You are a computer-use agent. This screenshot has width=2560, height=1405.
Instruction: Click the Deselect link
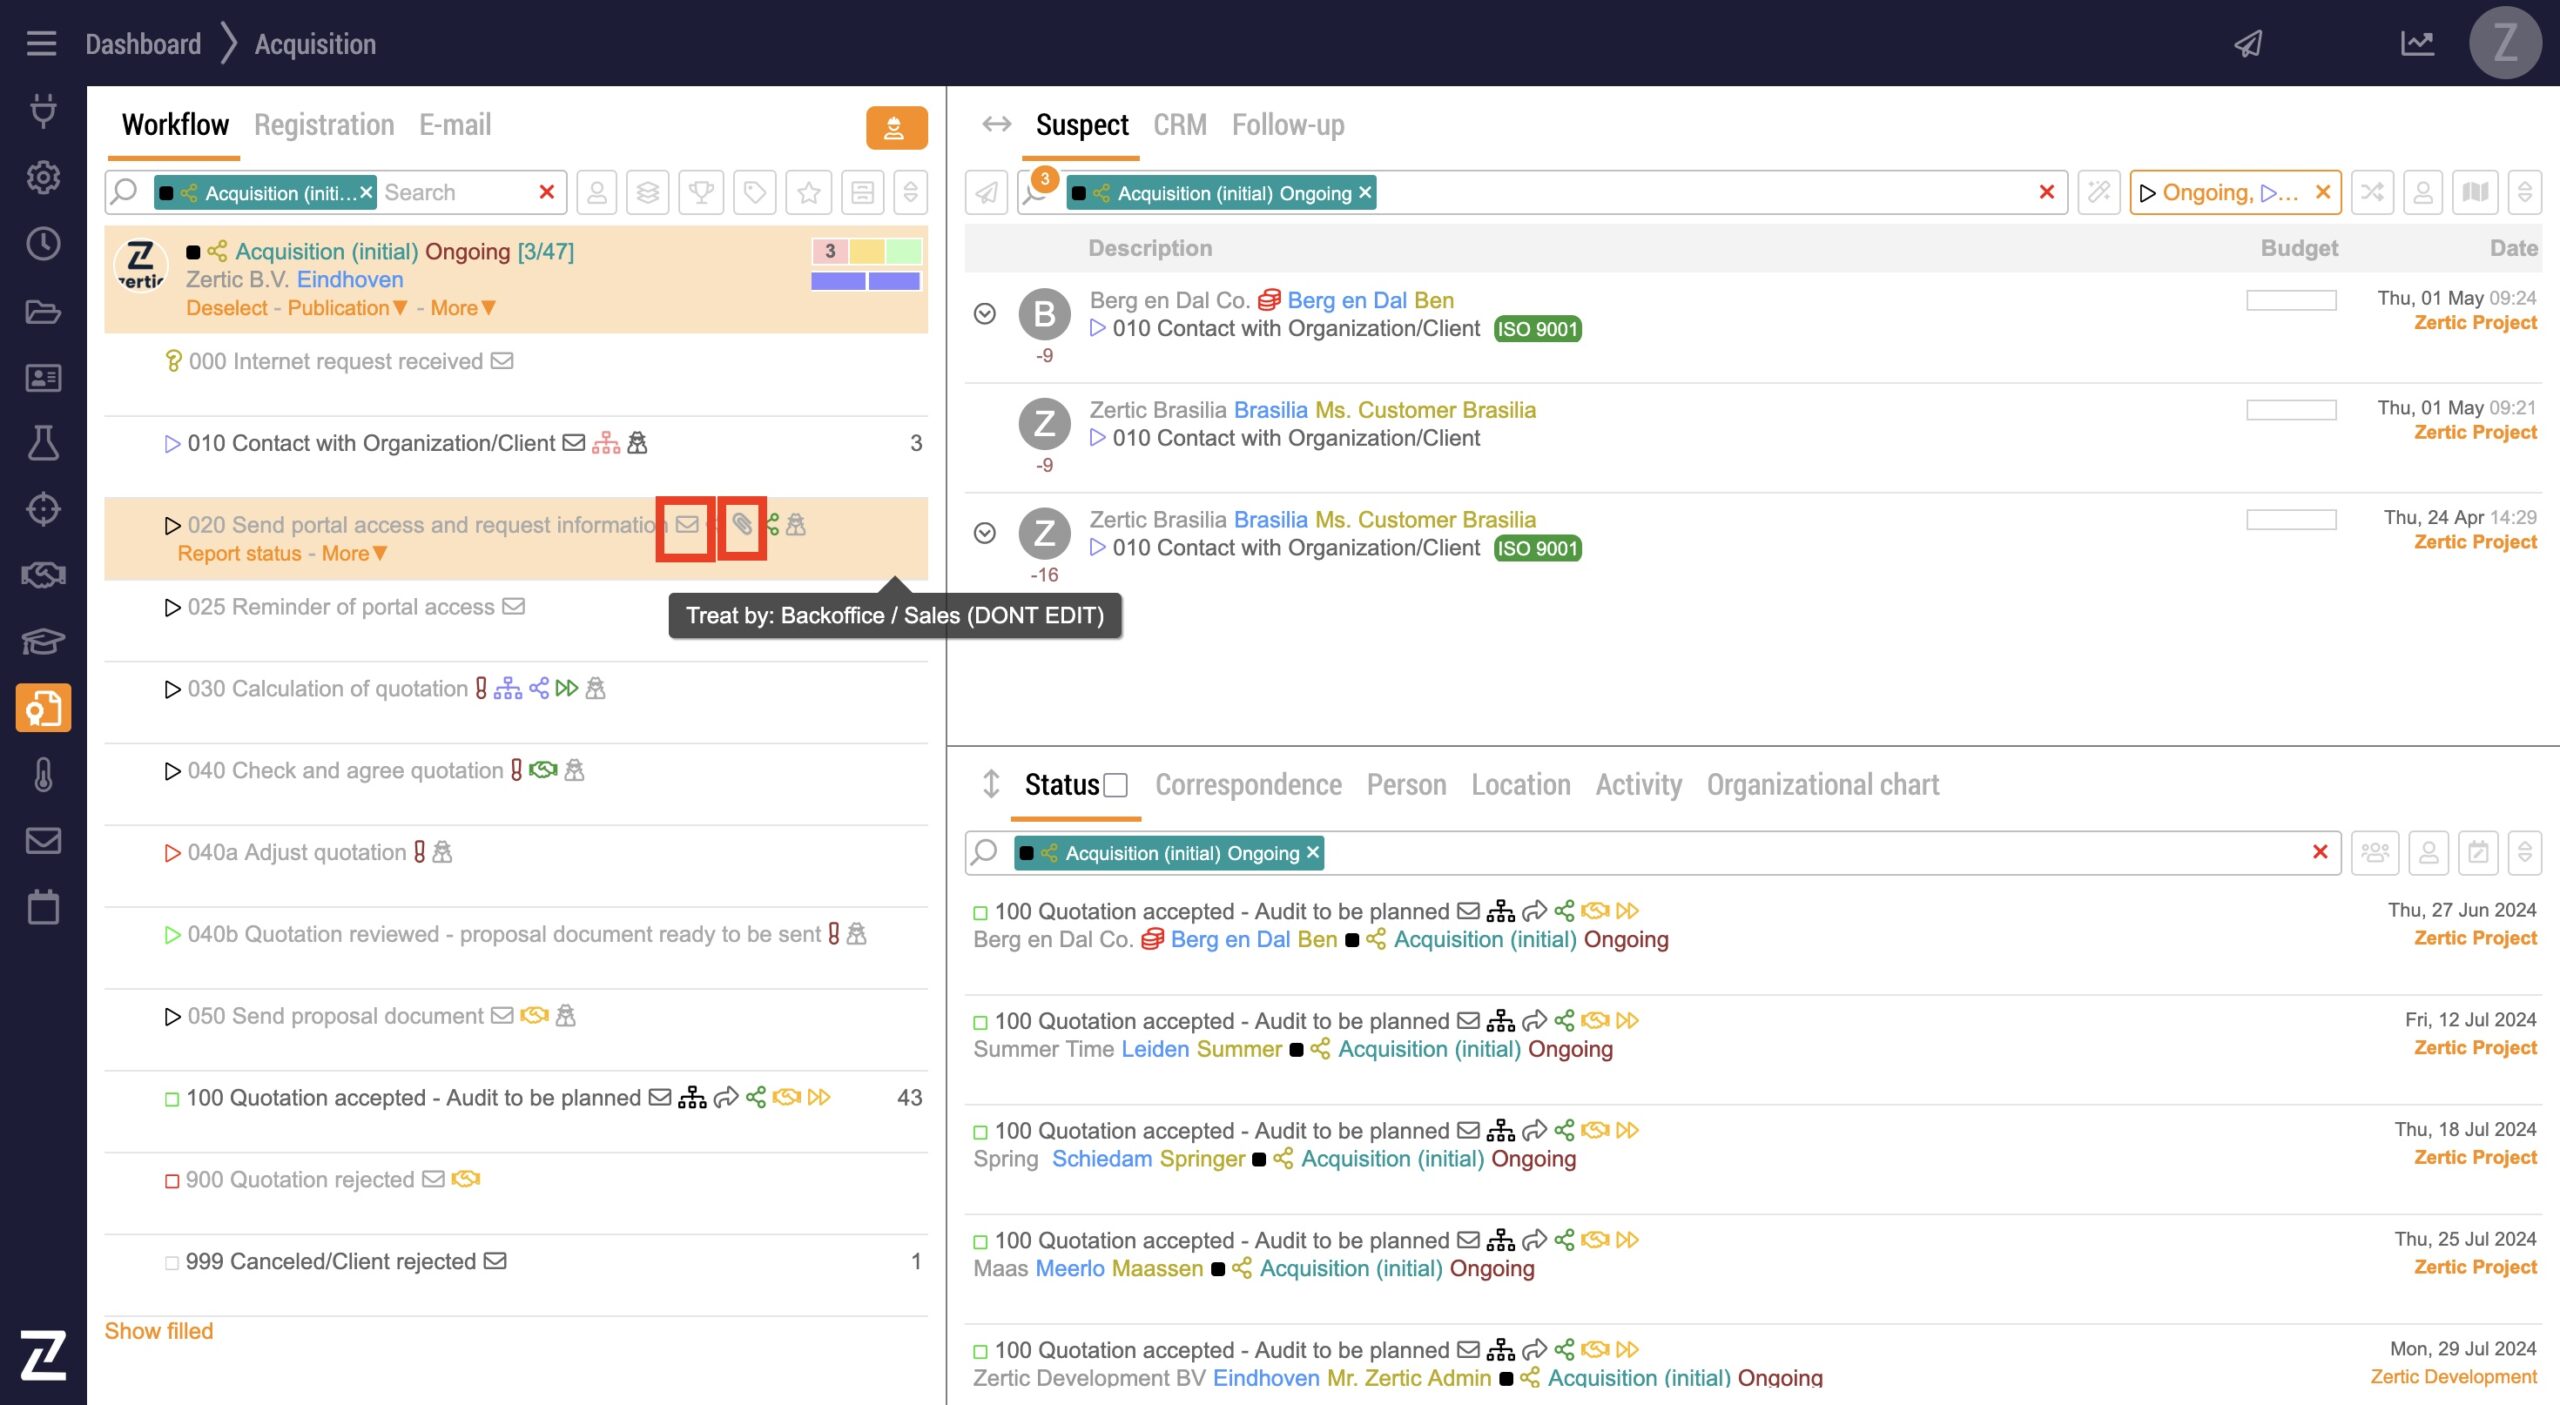point(226,308)
